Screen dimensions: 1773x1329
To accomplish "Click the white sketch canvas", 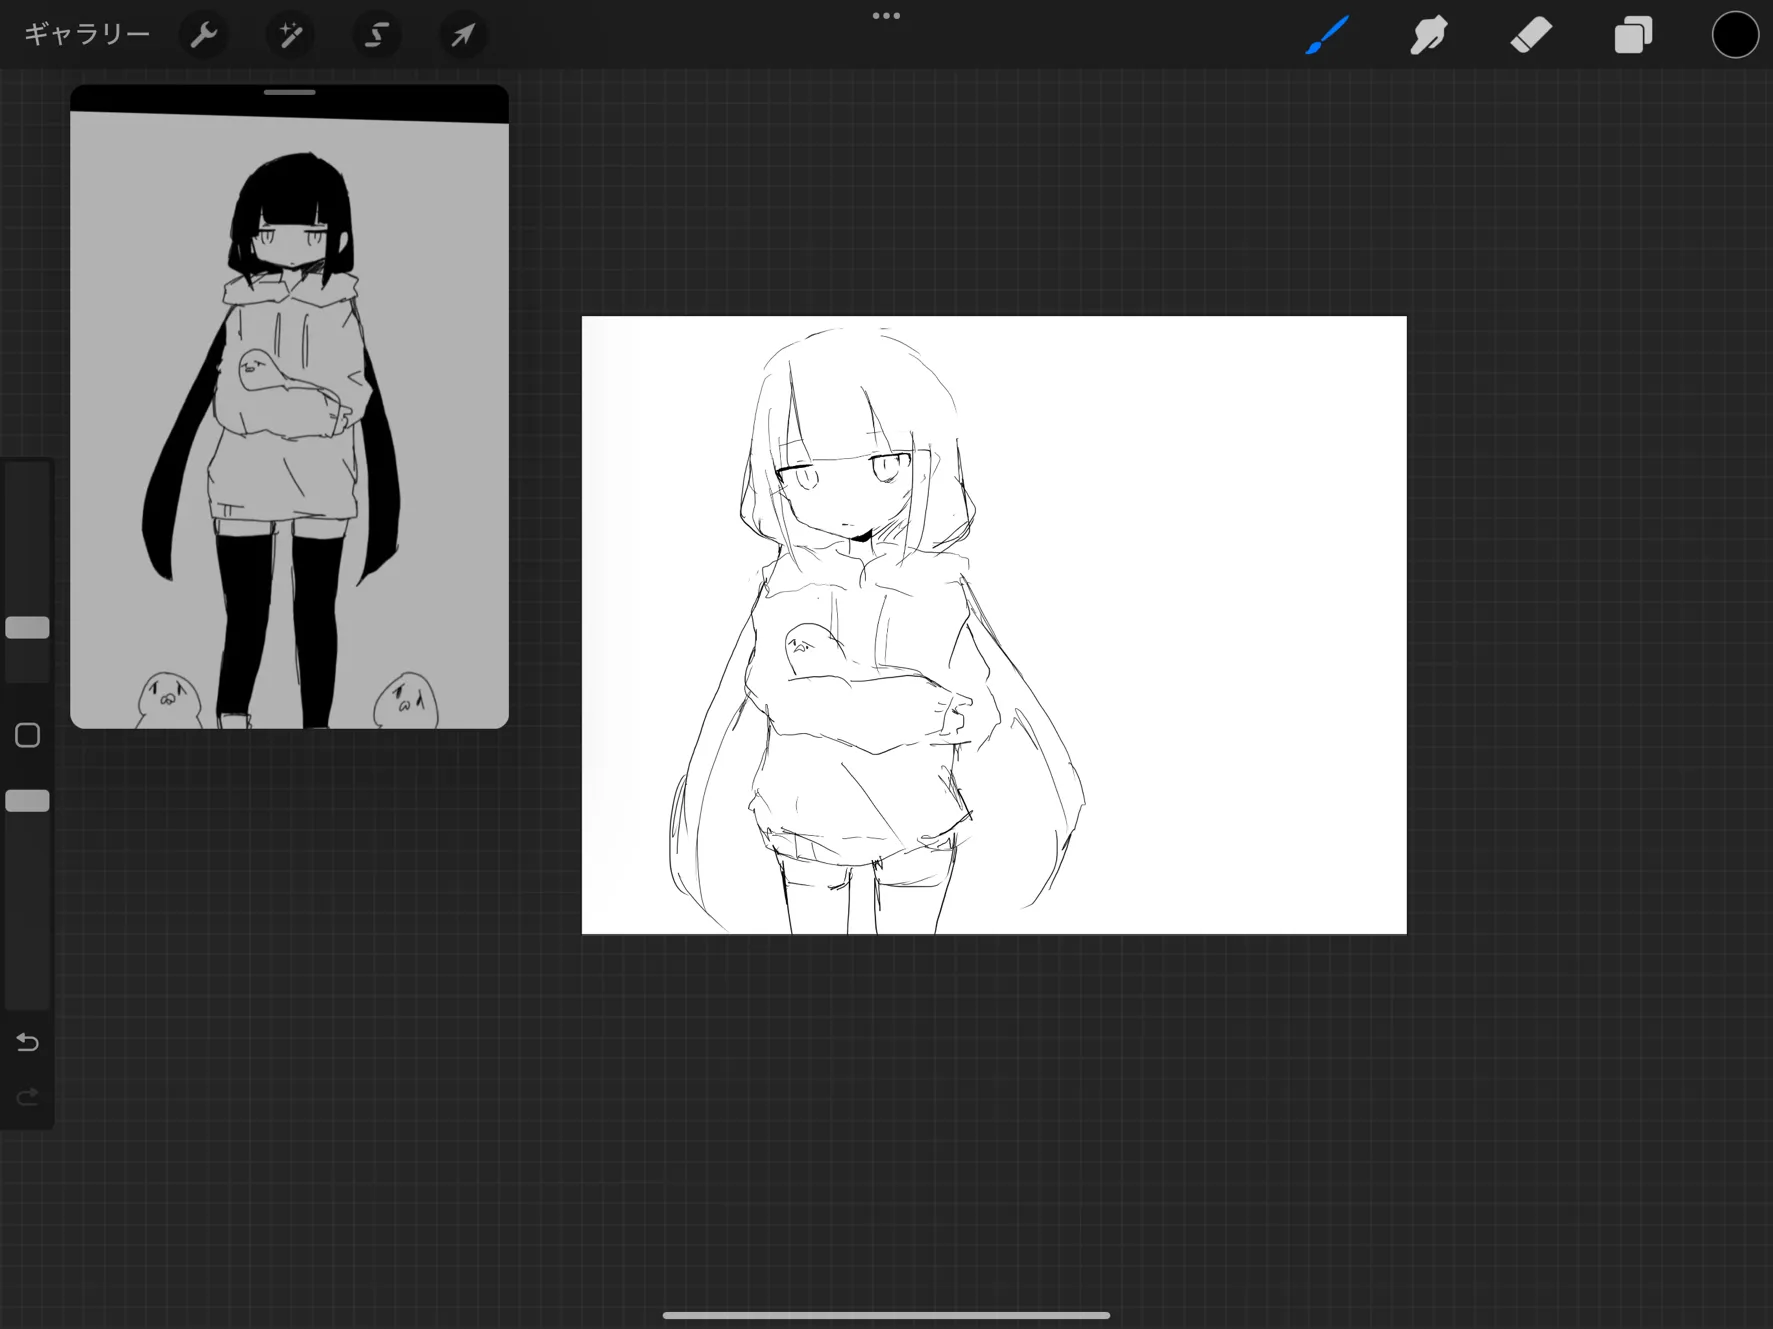I will pos(994,625).
